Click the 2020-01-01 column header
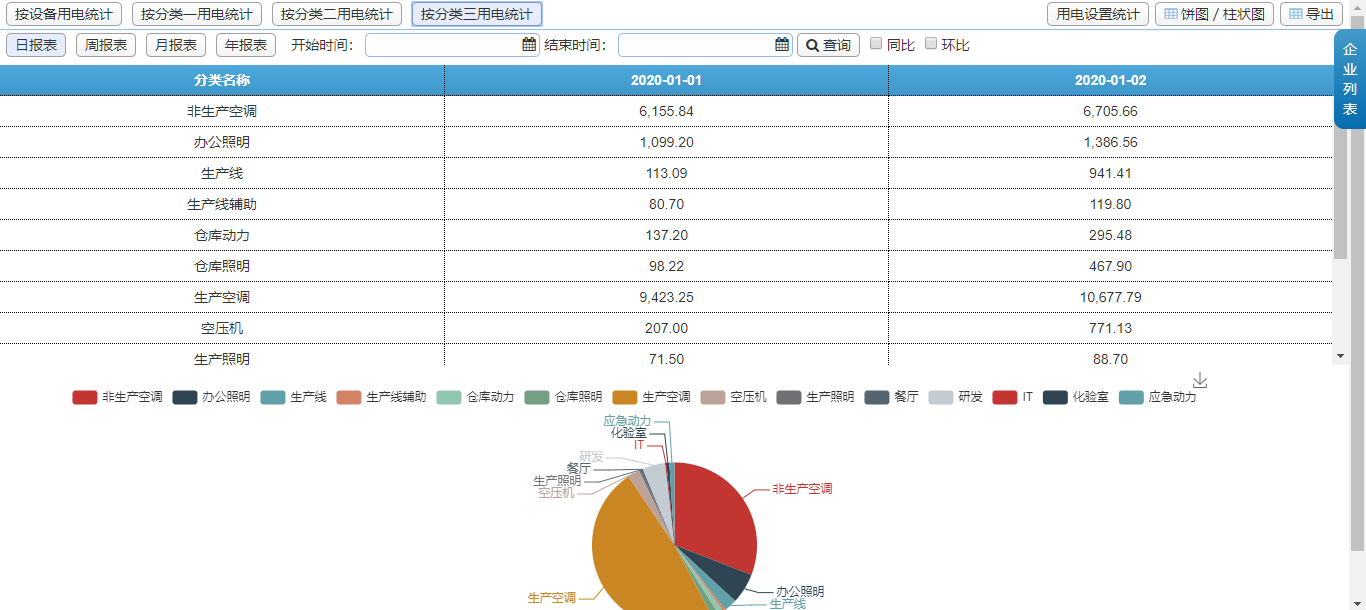 pyautogui.click(x=666, y=80)
